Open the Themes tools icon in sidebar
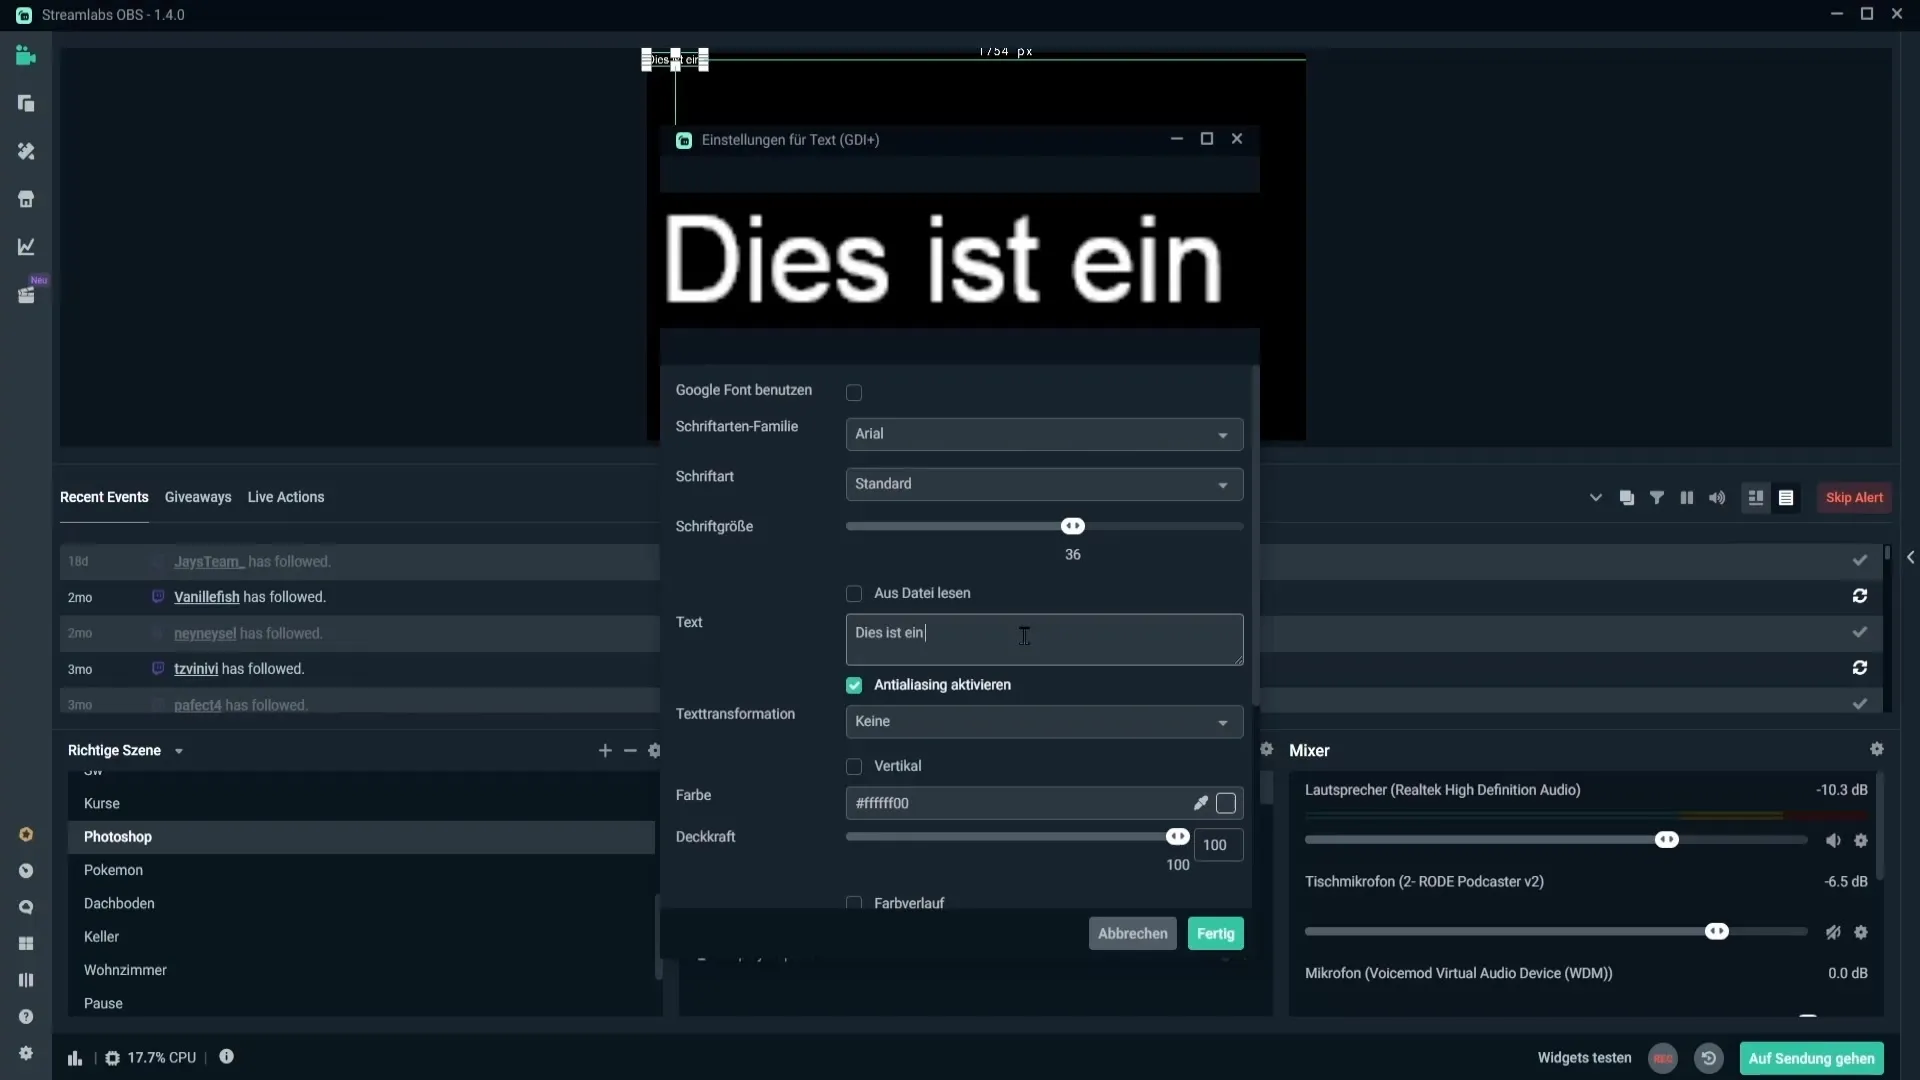Image resolution: width=1920 pixels, height=1080 pixels. tap(26, 151)
